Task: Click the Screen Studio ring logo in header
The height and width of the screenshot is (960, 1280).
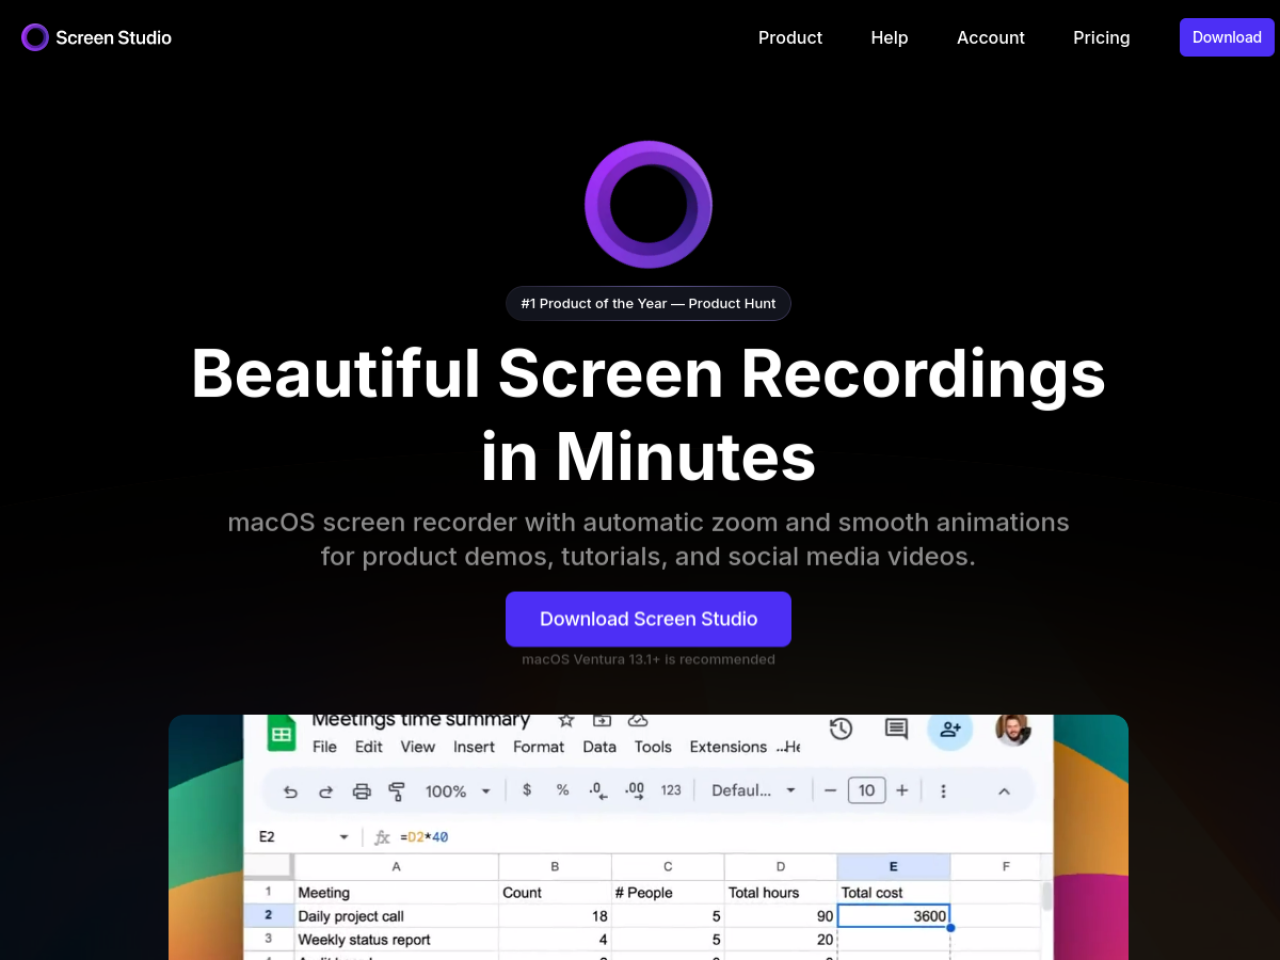Action: tap(35, 37)
